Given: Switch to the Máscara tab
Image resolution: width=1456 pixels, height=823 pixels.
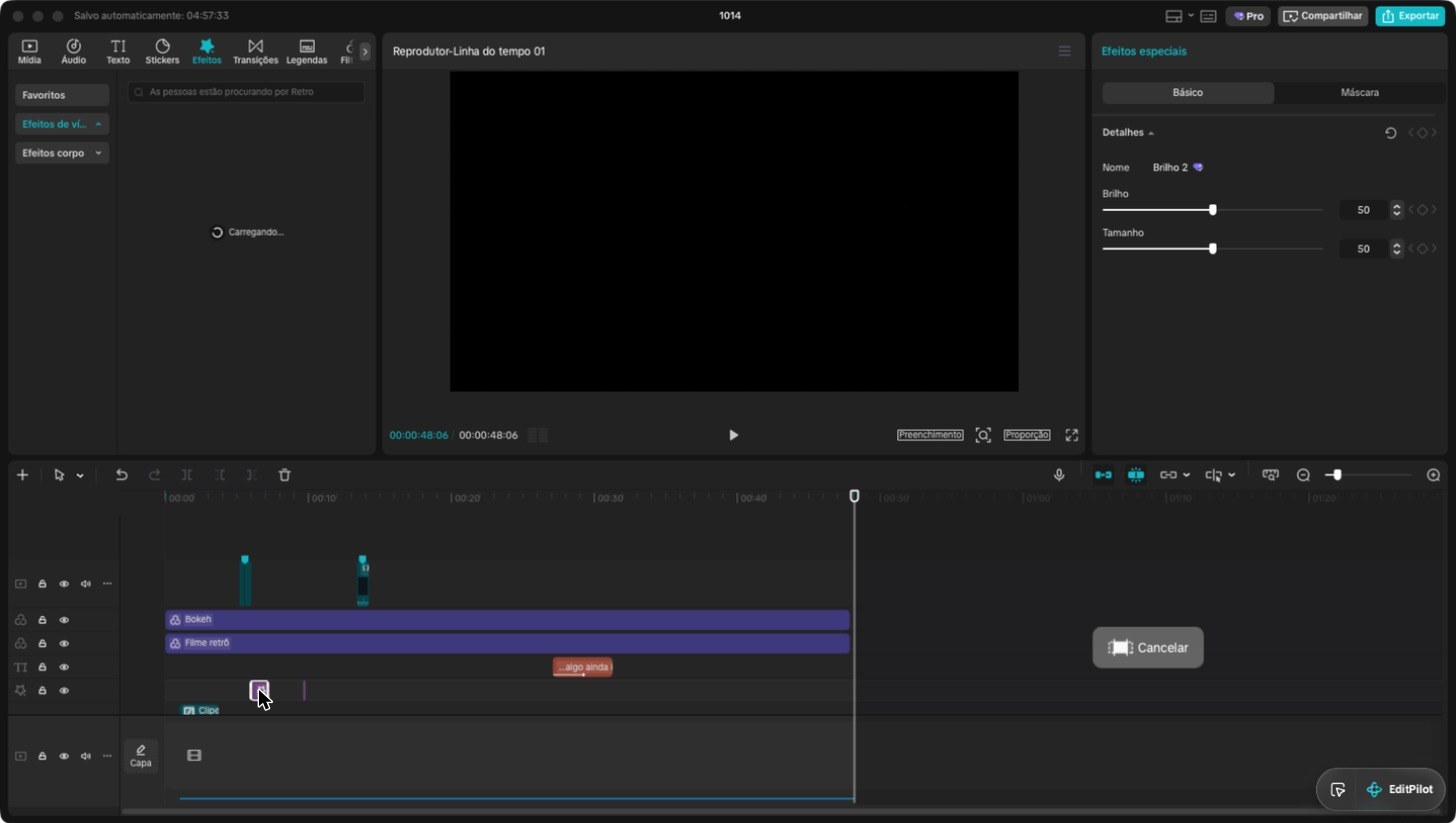Looking at the screenshot, I should (x=1359, y=92).
